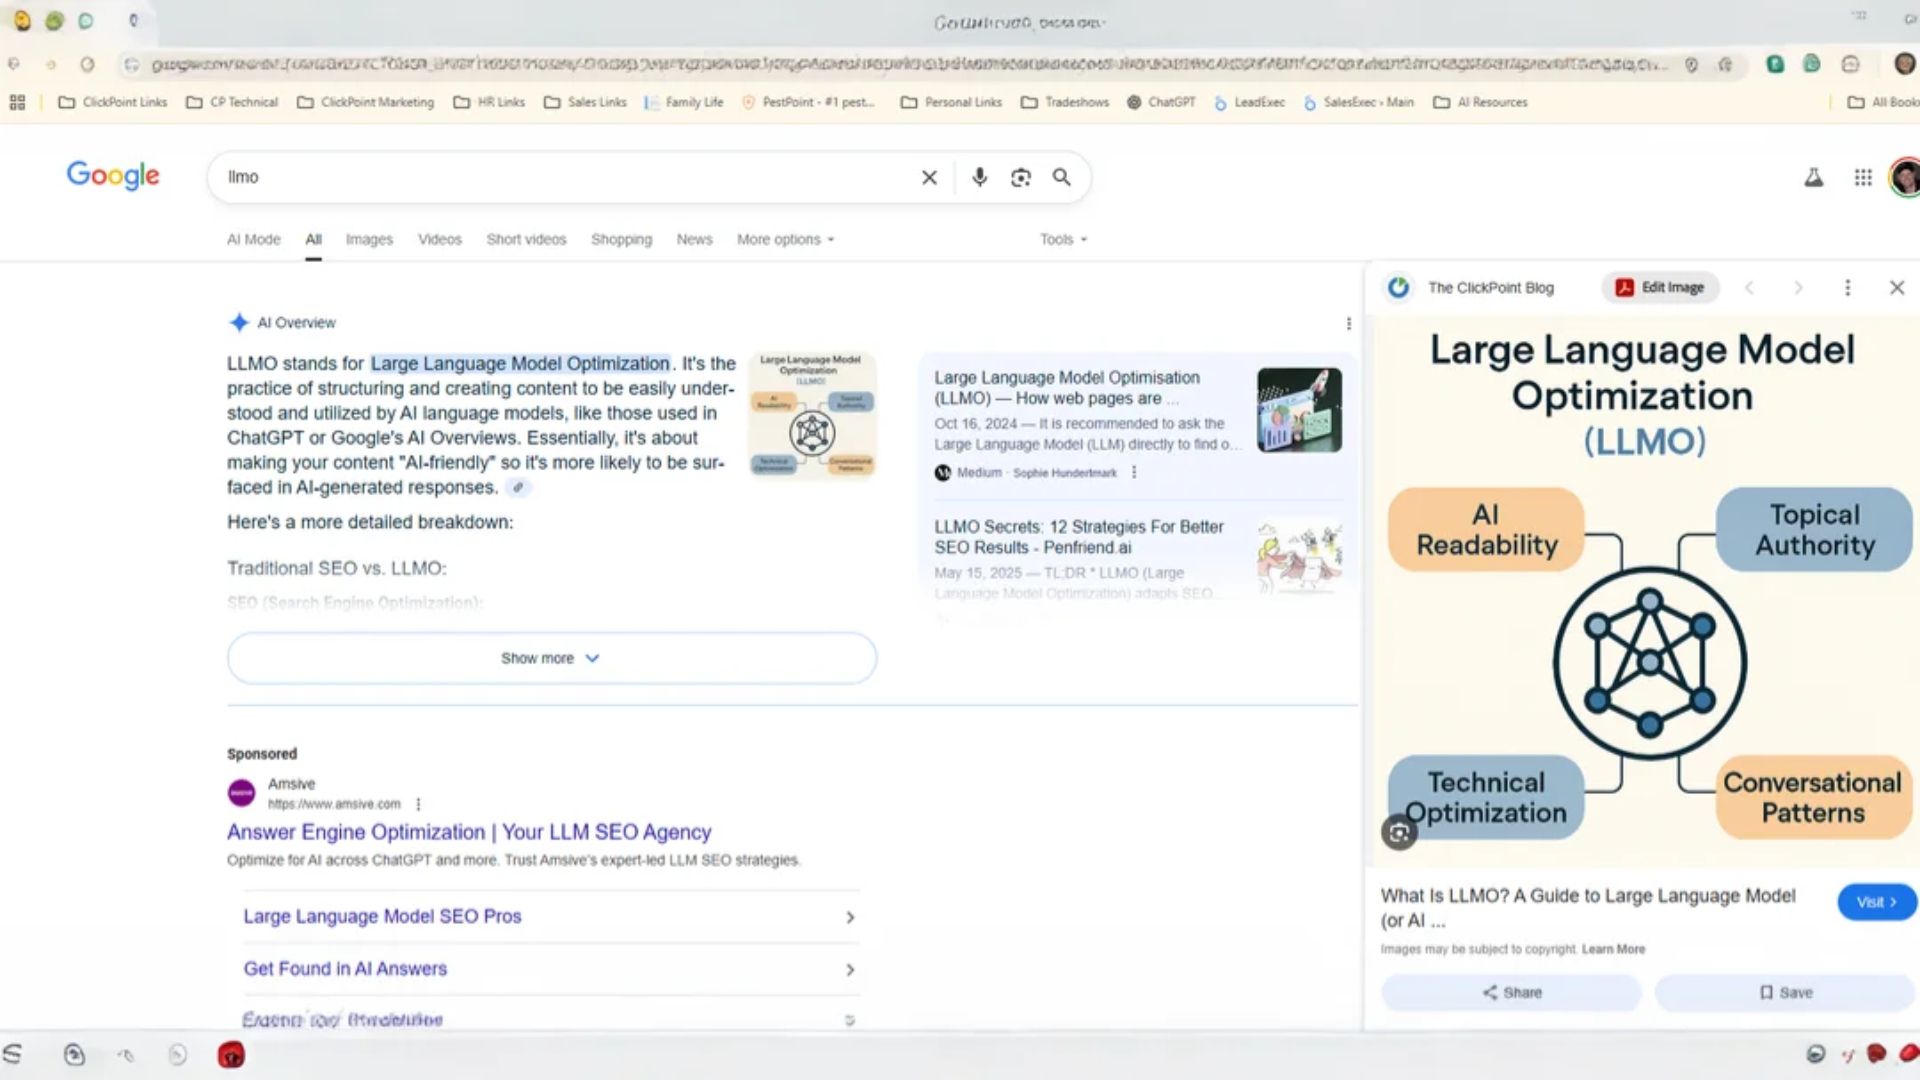Open Google Lens via the camera icon

pyautogui.click(x=1020, y=177)
